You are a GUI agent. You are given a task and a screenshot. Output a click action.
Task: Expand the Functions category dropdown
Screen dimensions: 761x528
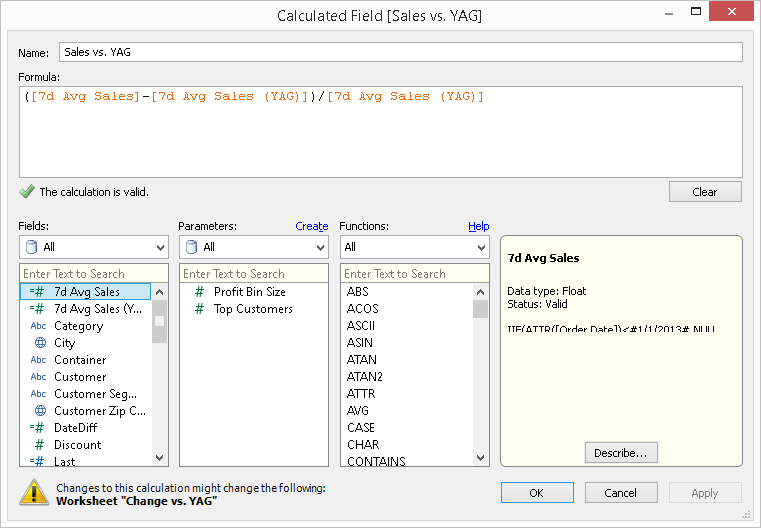coord(414,247)
